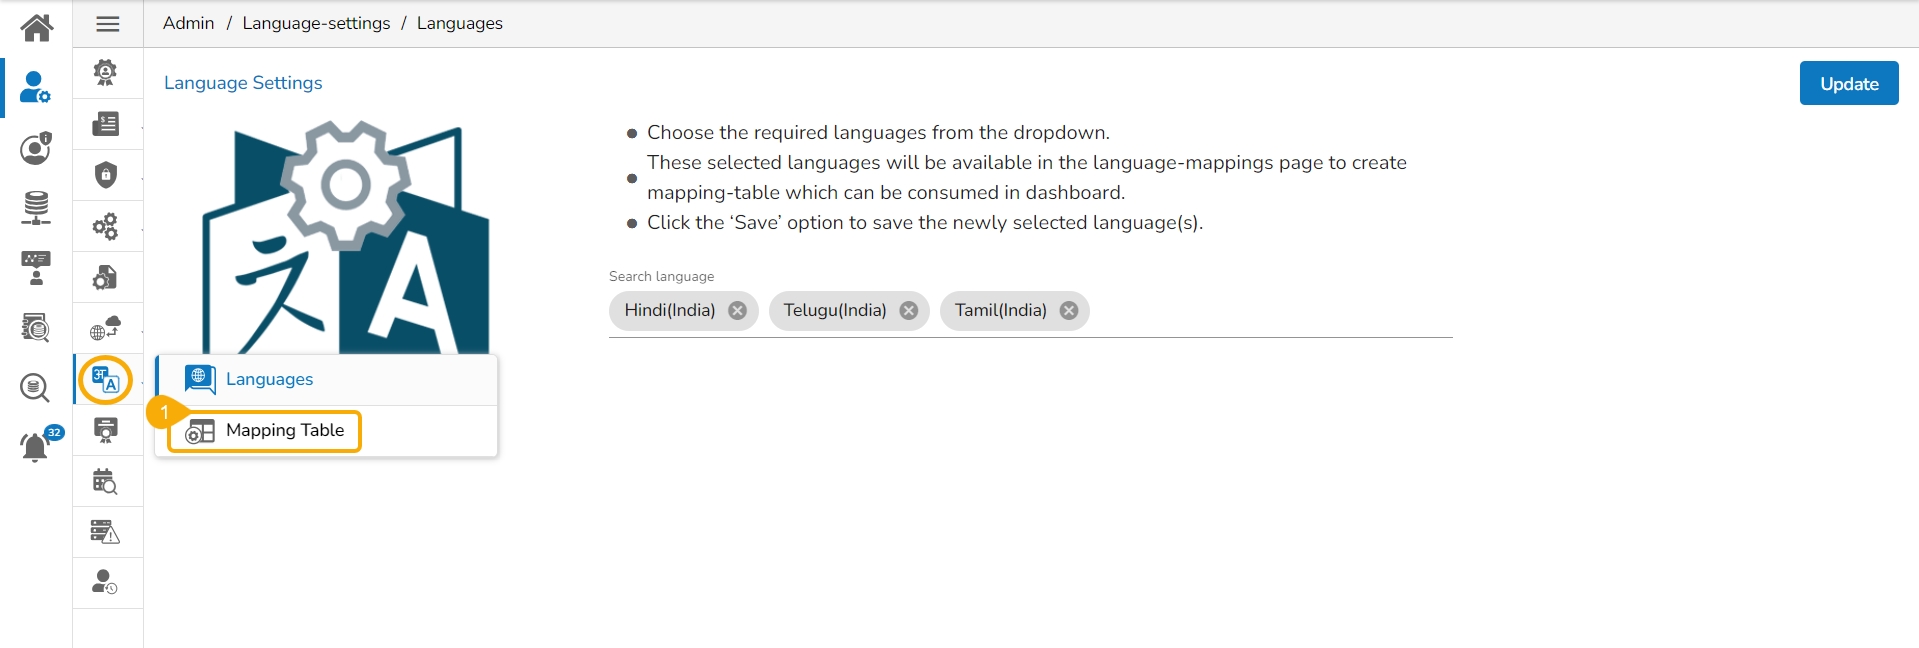Click the Language-settings breadcrumb link

pos(316,23)
